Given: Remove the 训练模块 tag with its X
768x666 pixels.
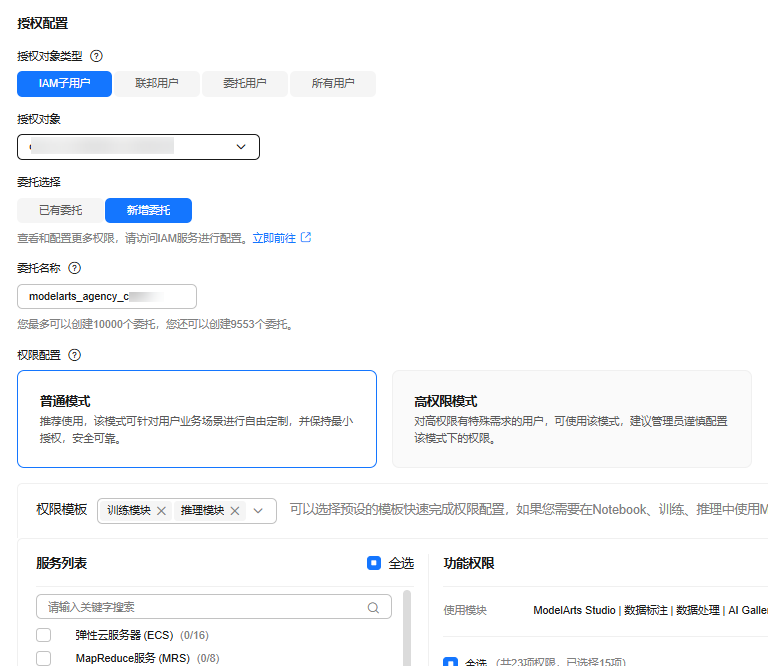Looking at the screenshot, I should click(161, 511).
